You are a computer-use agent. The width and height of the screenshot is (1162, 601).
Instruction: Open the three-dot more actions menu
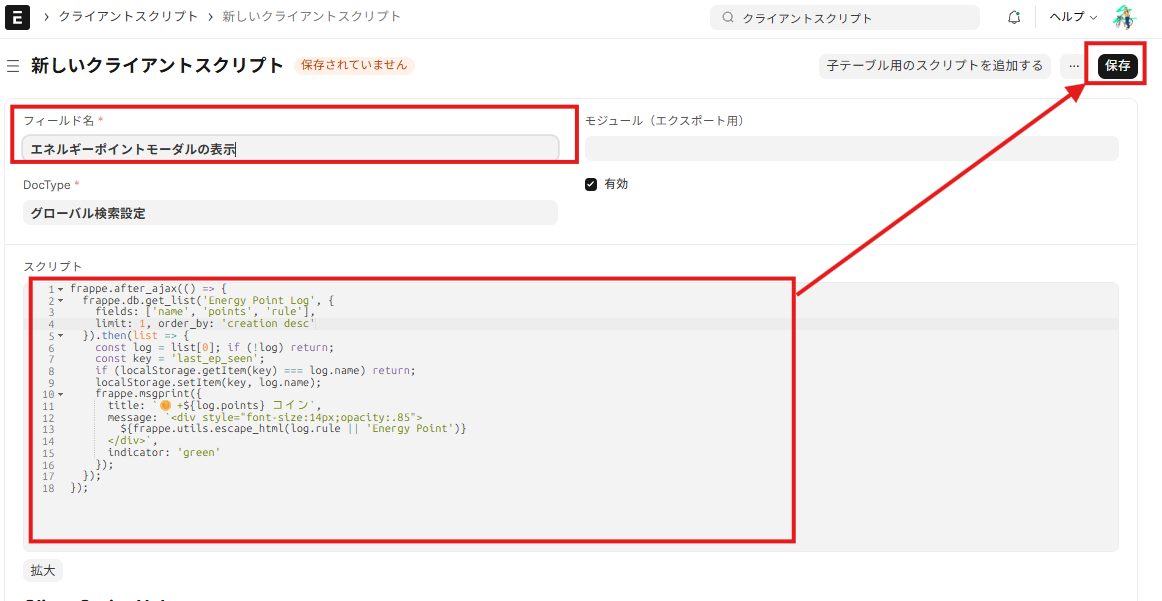pos(1073,66)
